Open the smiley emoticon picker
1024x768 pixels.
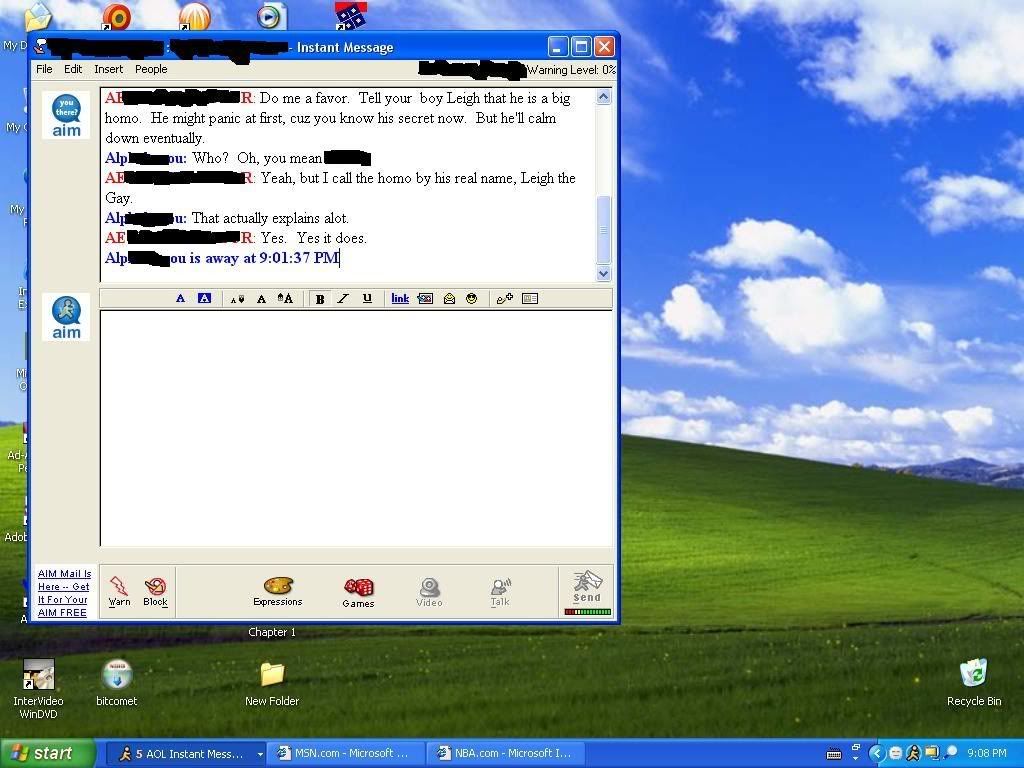coord(472,298)
